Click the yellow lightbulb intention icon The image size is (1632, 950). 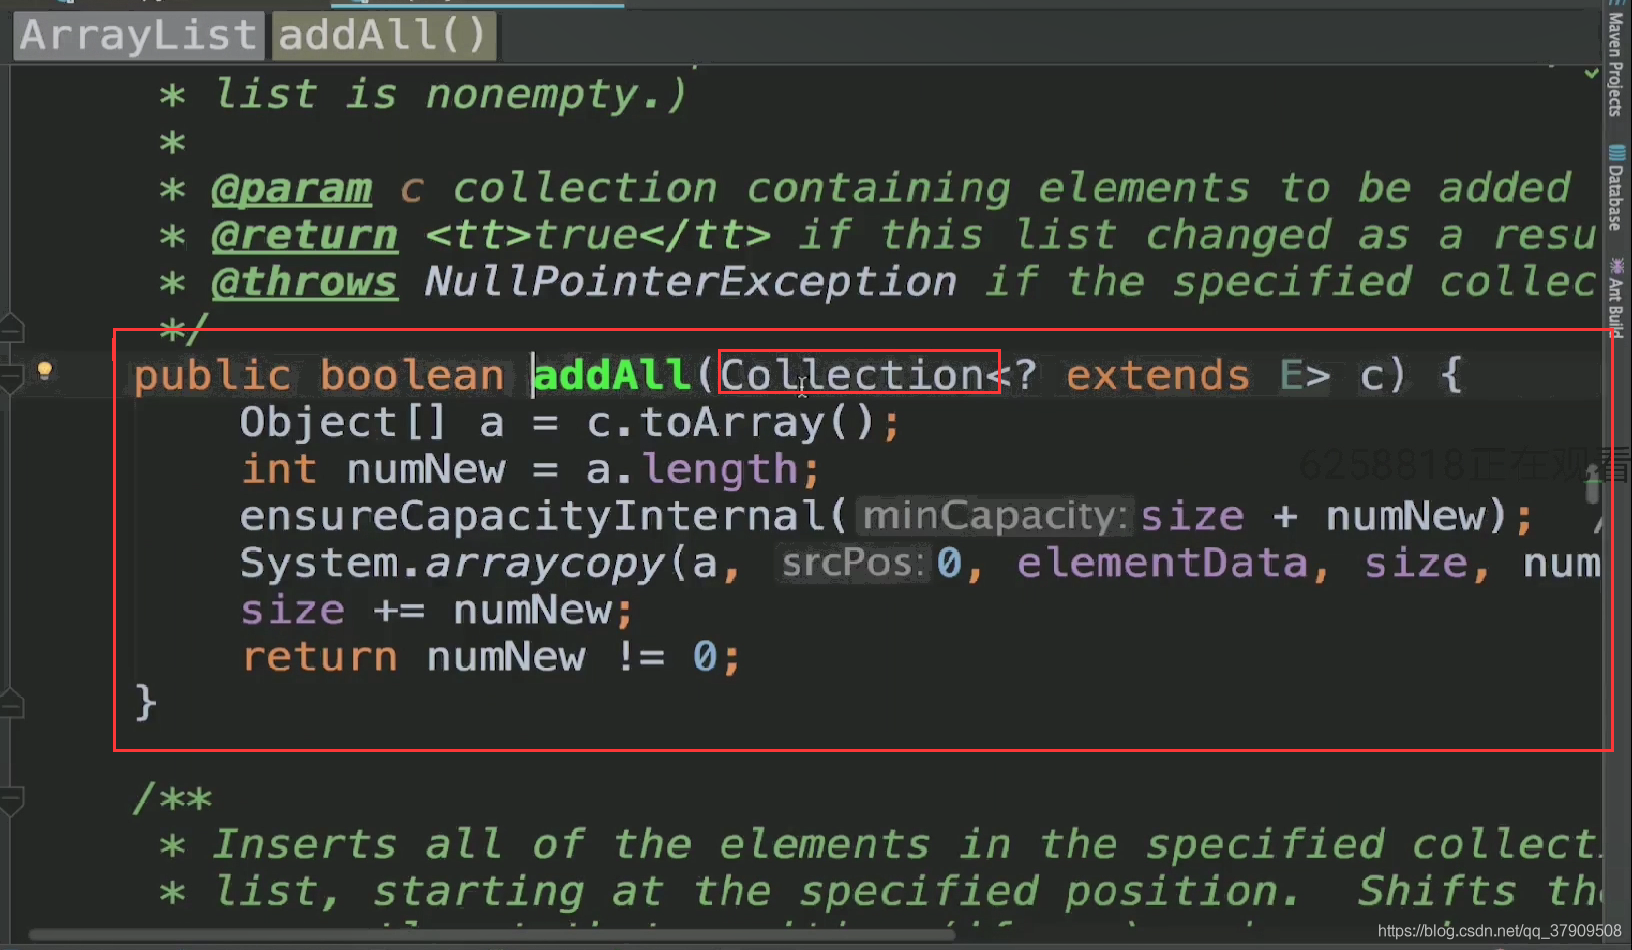click(44, 372)
